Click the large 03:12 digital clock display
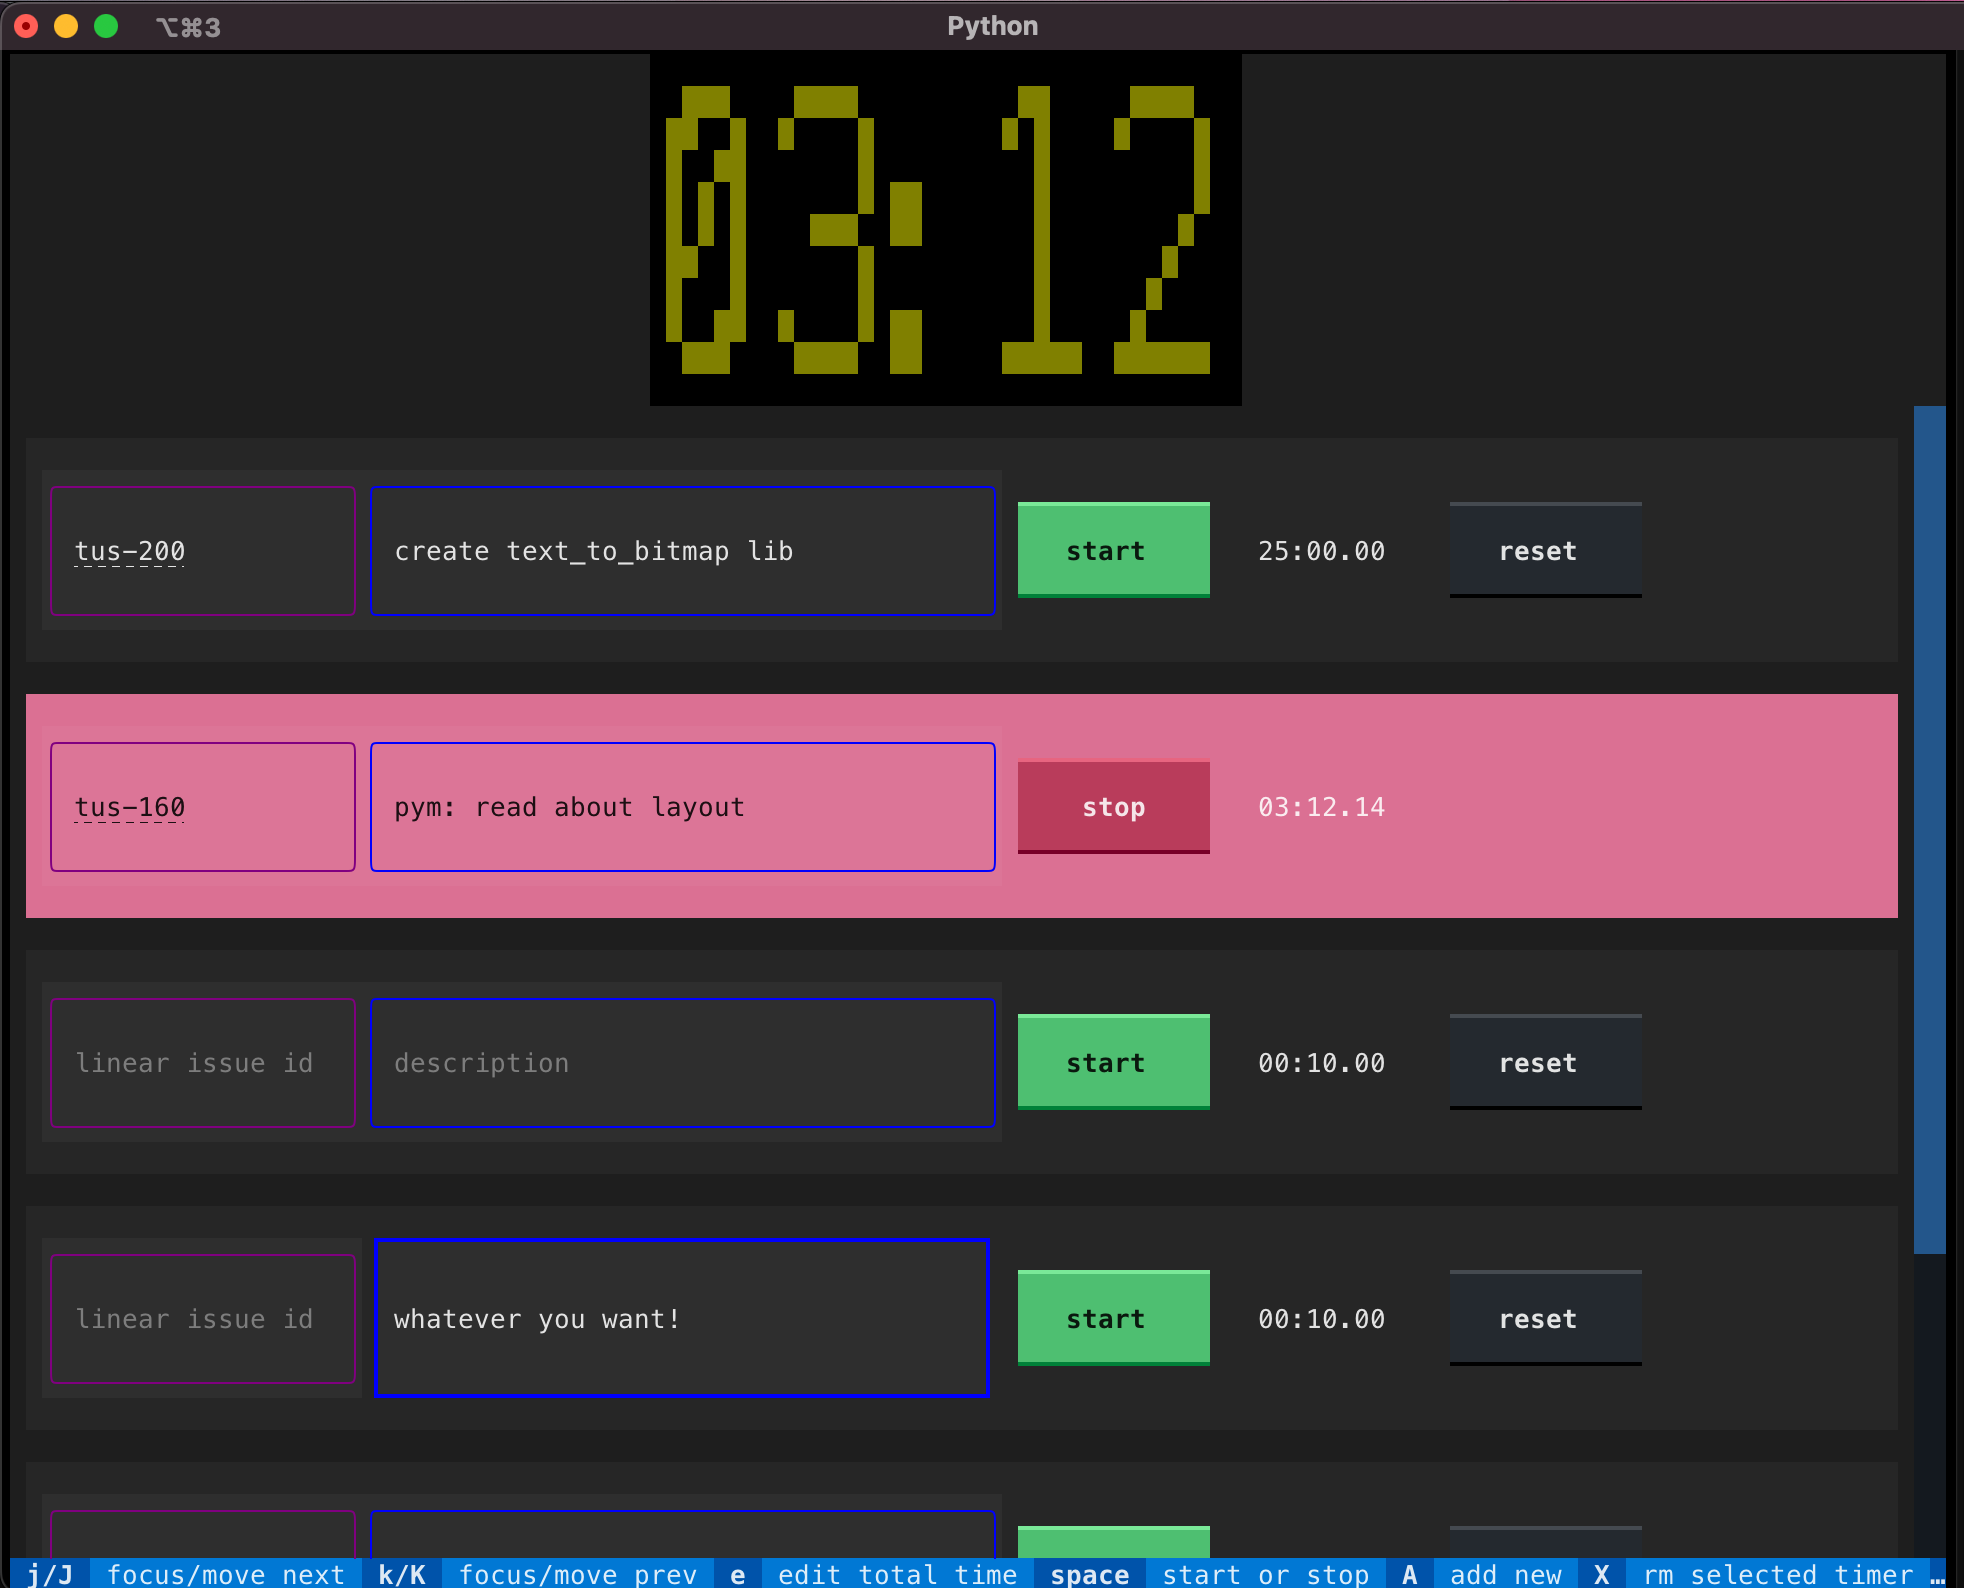Viewport: 1964px width, 1588px height. pyautogui.click(x=945, y=228)
